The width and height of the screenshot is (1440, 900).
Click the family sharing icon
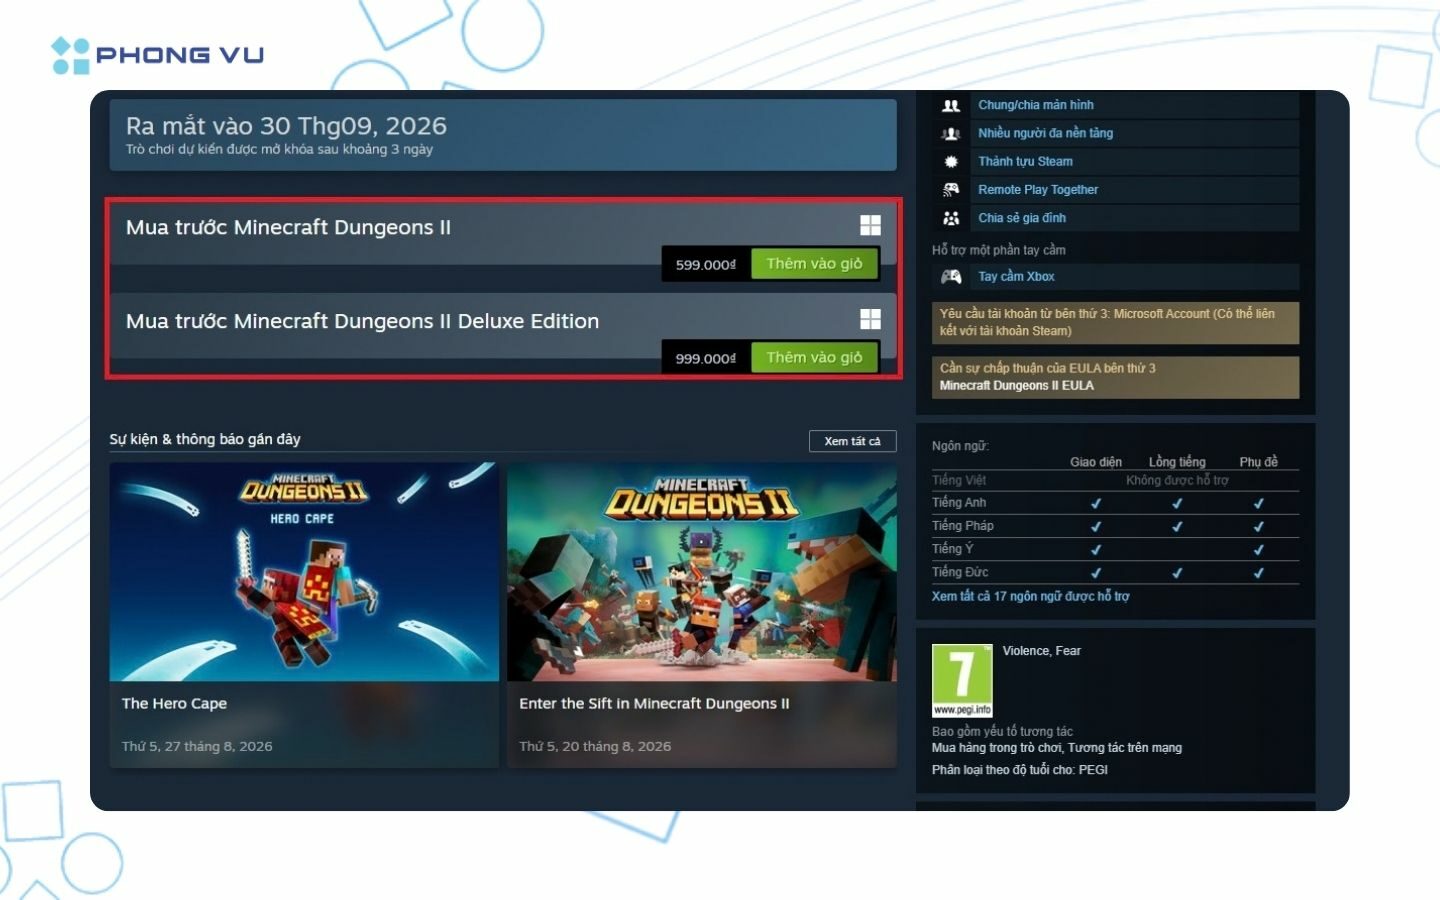coord(951,218)
